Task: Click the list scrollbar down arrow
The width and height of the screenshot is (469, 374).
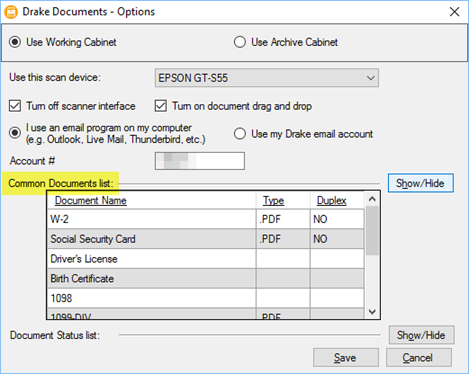Action: 372,312
